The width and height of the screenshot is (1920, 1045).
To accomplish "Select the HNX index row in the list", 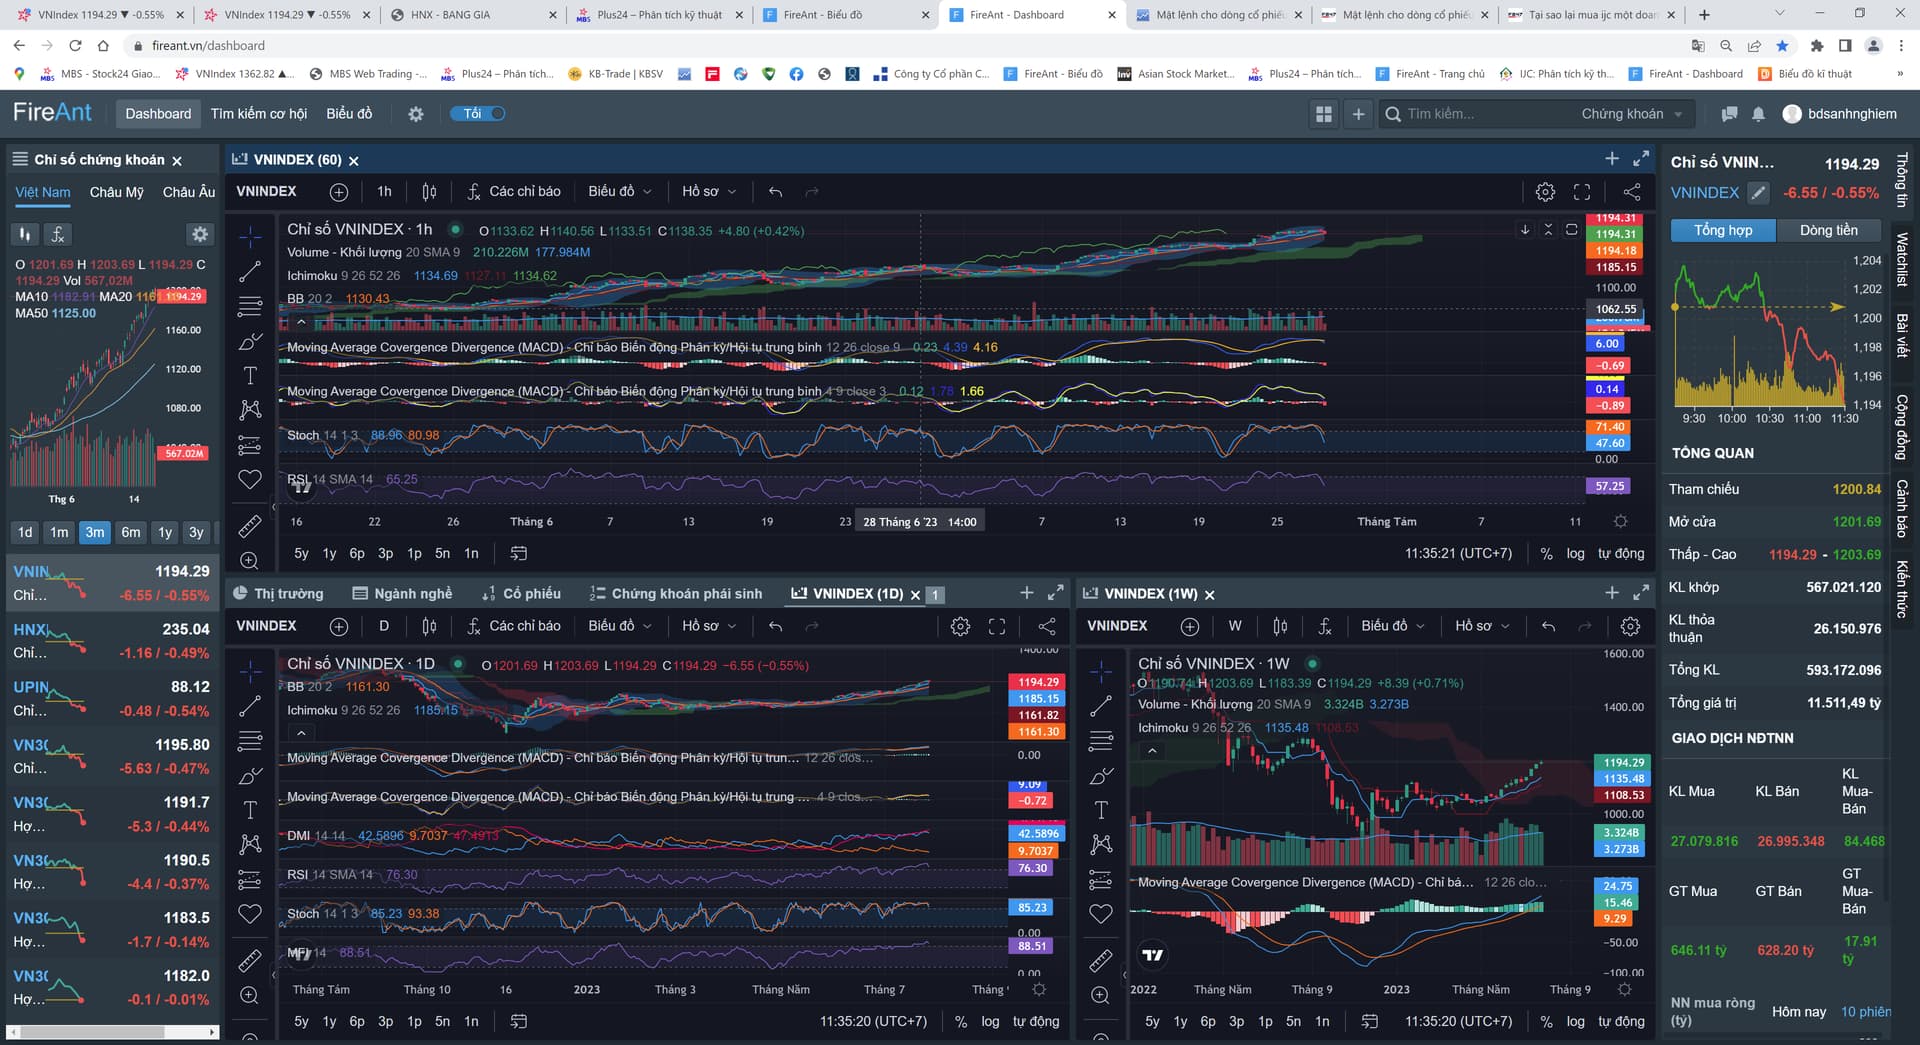I will (x=112, y=641).
